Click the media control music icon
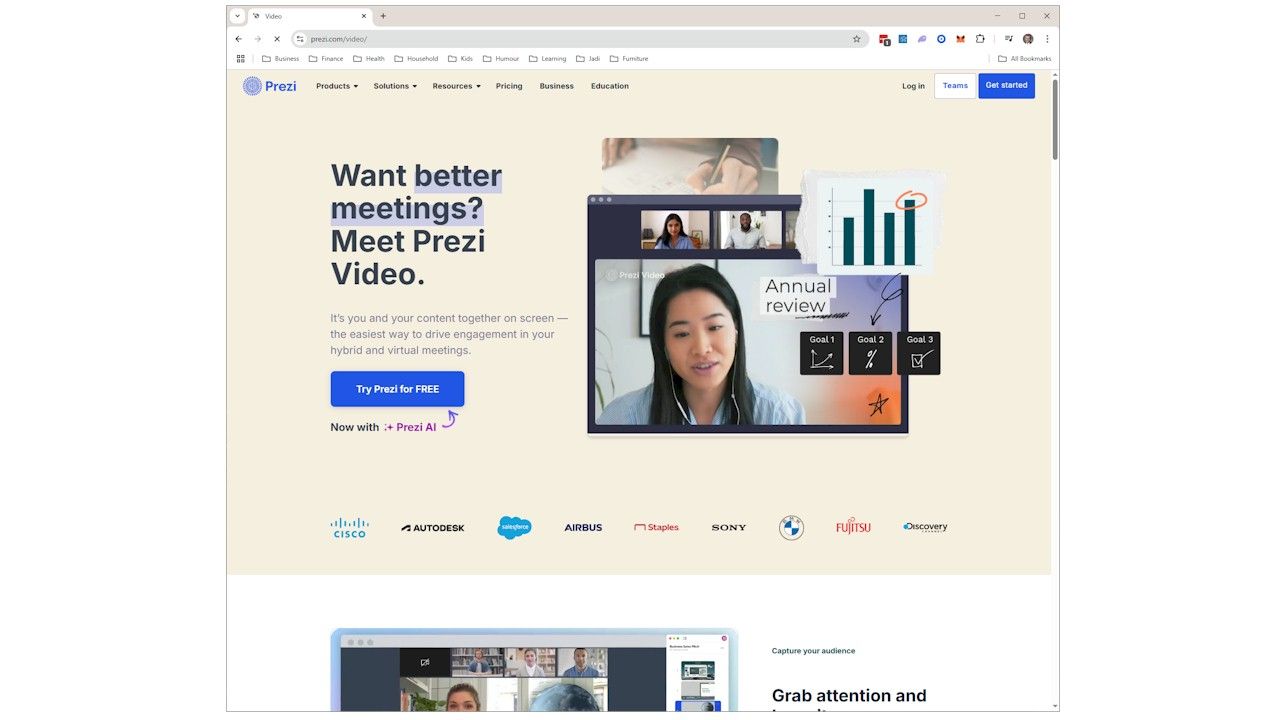 coord(1009,39)
